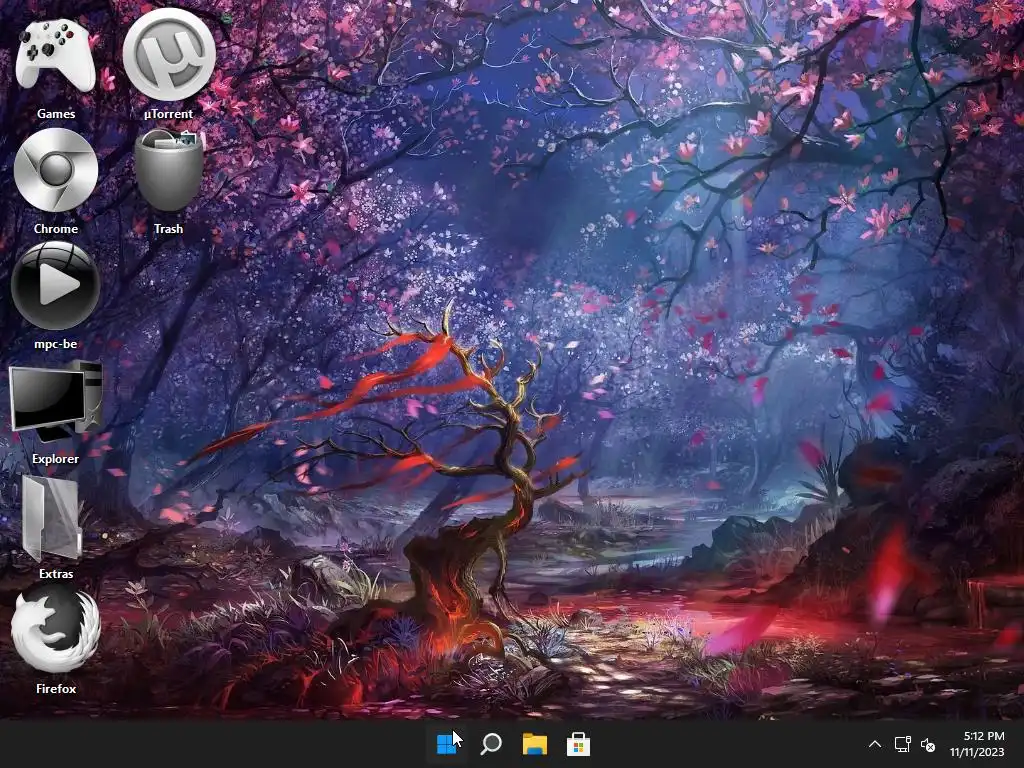The width and height of the screenshot is (1024, 768).
Task: Select the "mpc-be" icon label text
Action: [56, 344]
